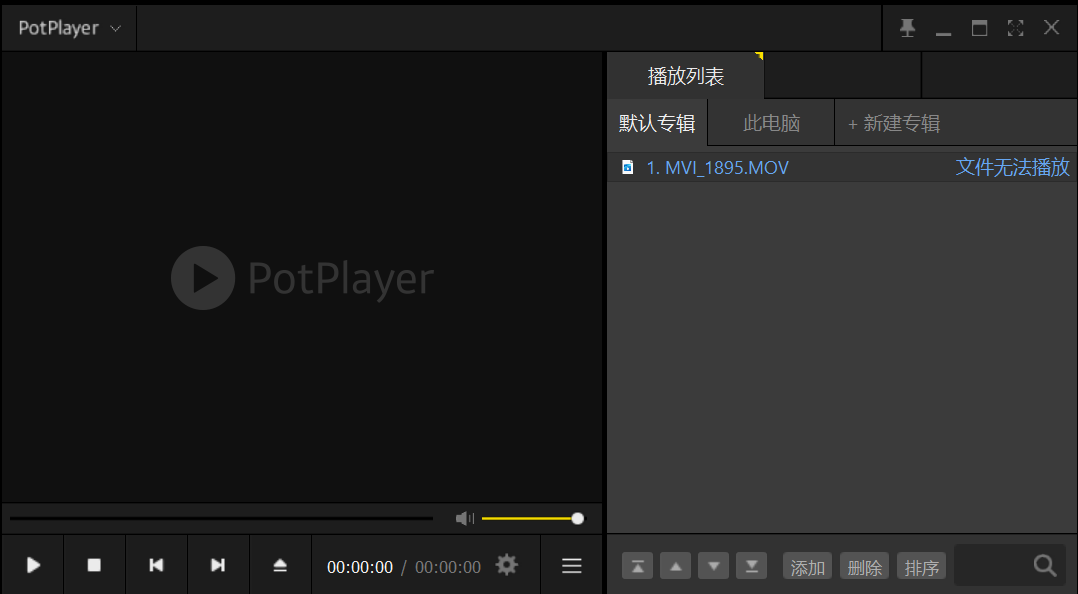Move the selected playlist item down
Image resolution: width=1078 pixels, height=594 pixels.
pos(714,566)
